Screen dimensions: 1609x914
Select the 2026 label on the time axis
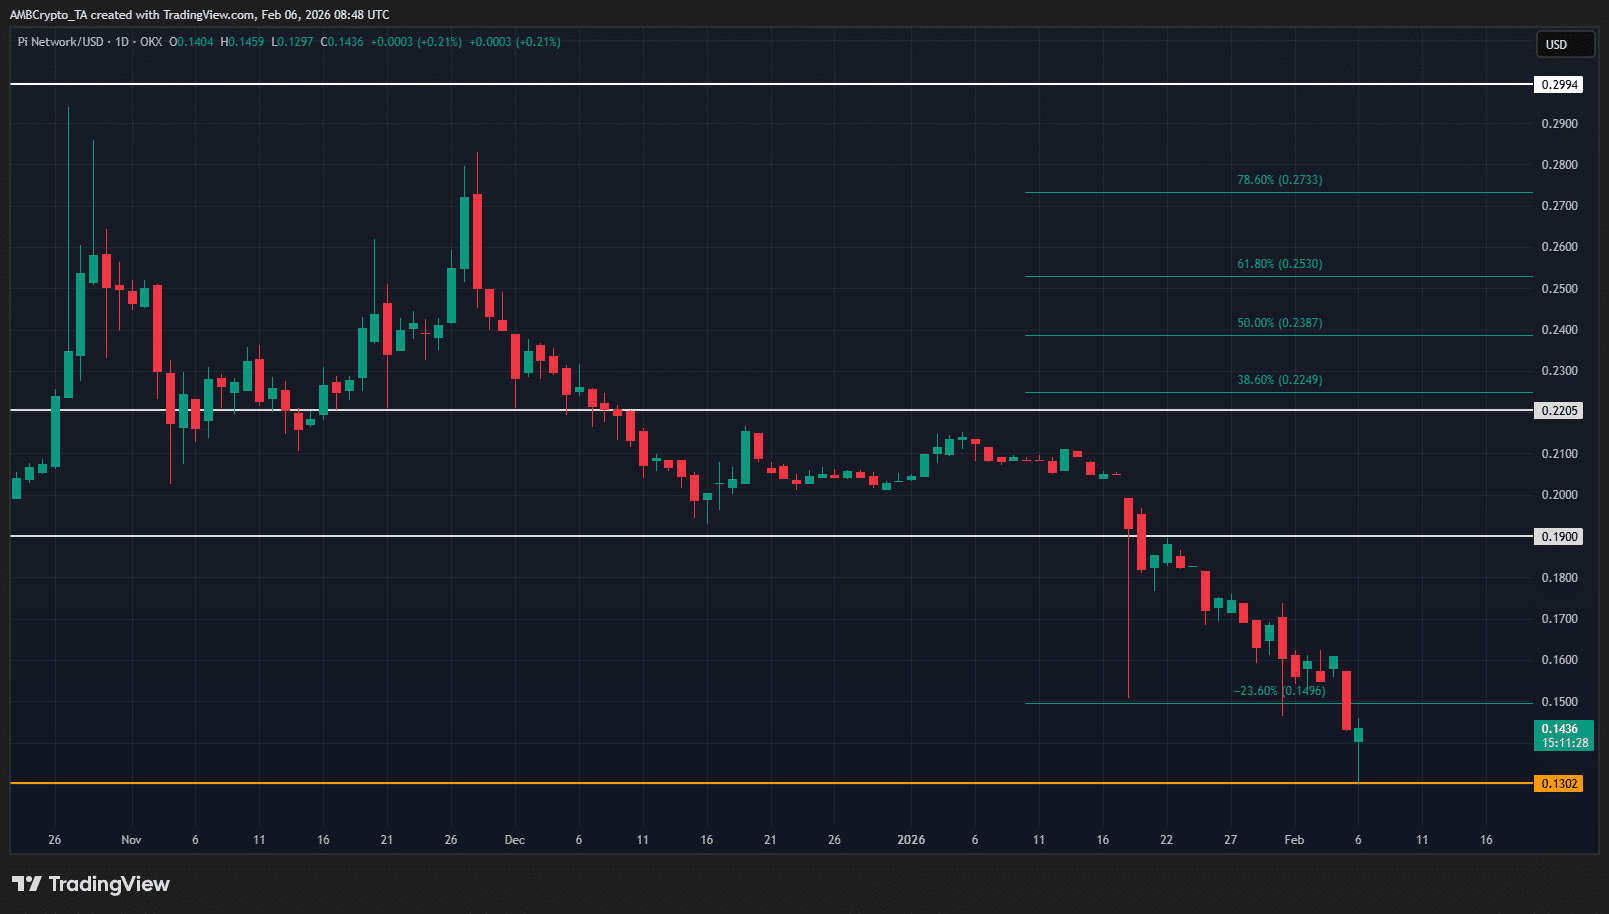pos(911,840)
